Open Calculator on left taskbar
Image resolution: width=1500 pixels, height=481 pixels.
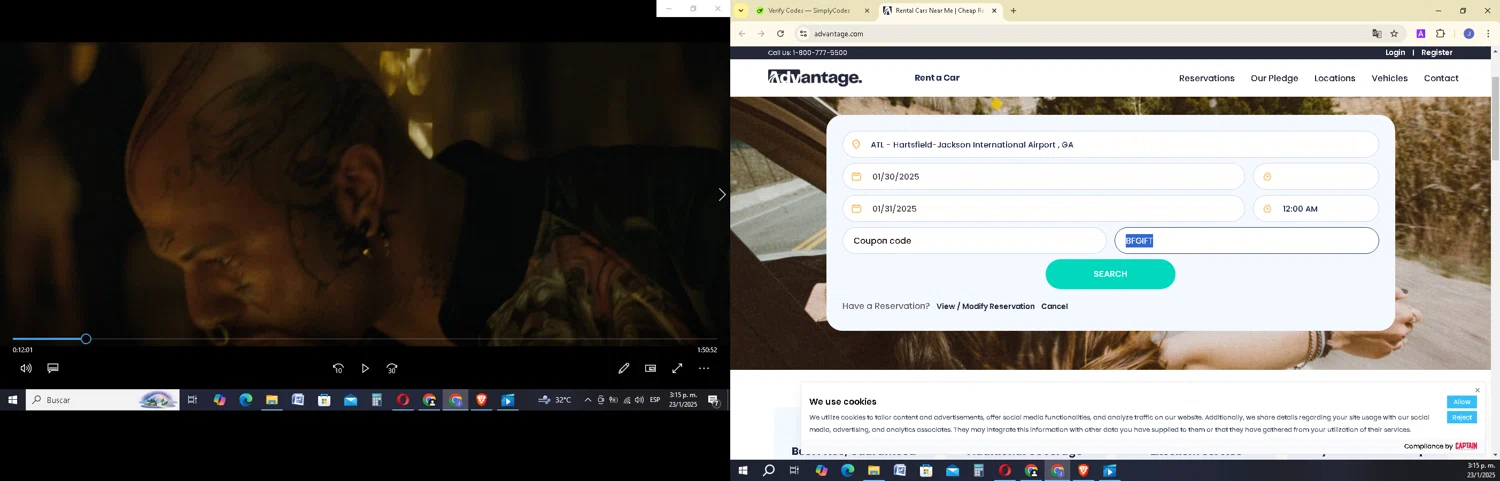click(376, 400)
